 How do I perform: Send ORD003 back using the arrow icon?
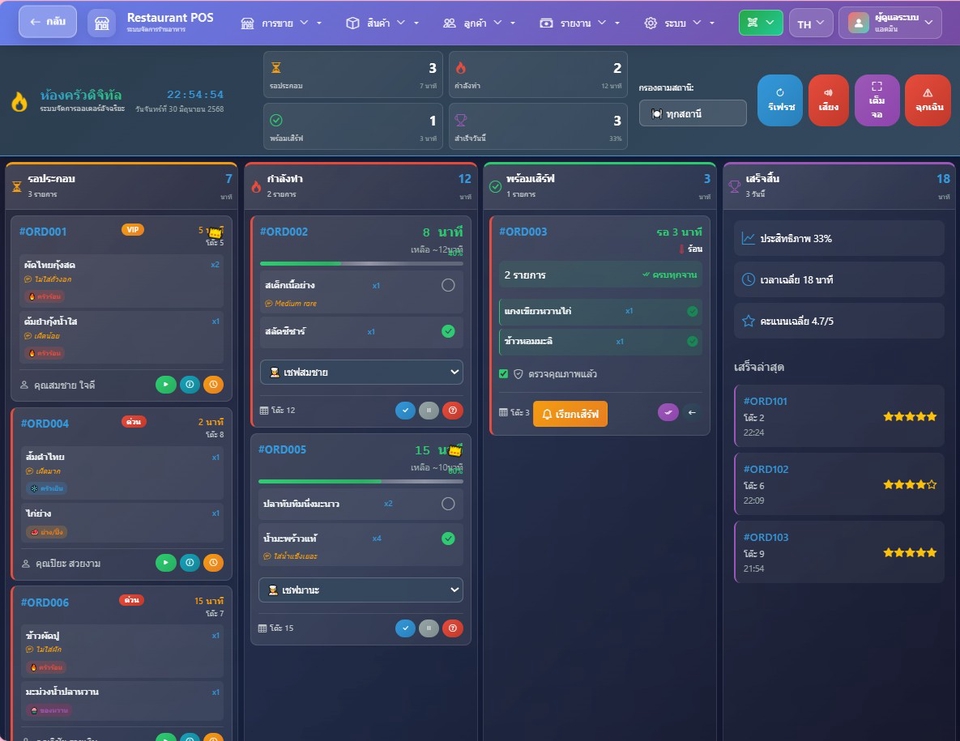click(x=692, y=412)
